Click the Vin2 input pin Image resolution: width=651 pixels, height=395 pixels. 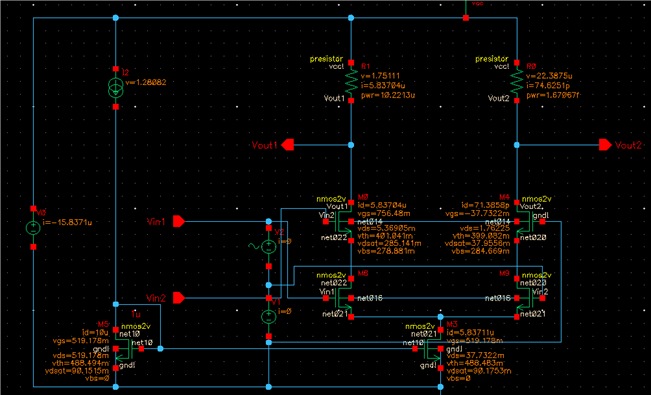(x=179, y=298)
